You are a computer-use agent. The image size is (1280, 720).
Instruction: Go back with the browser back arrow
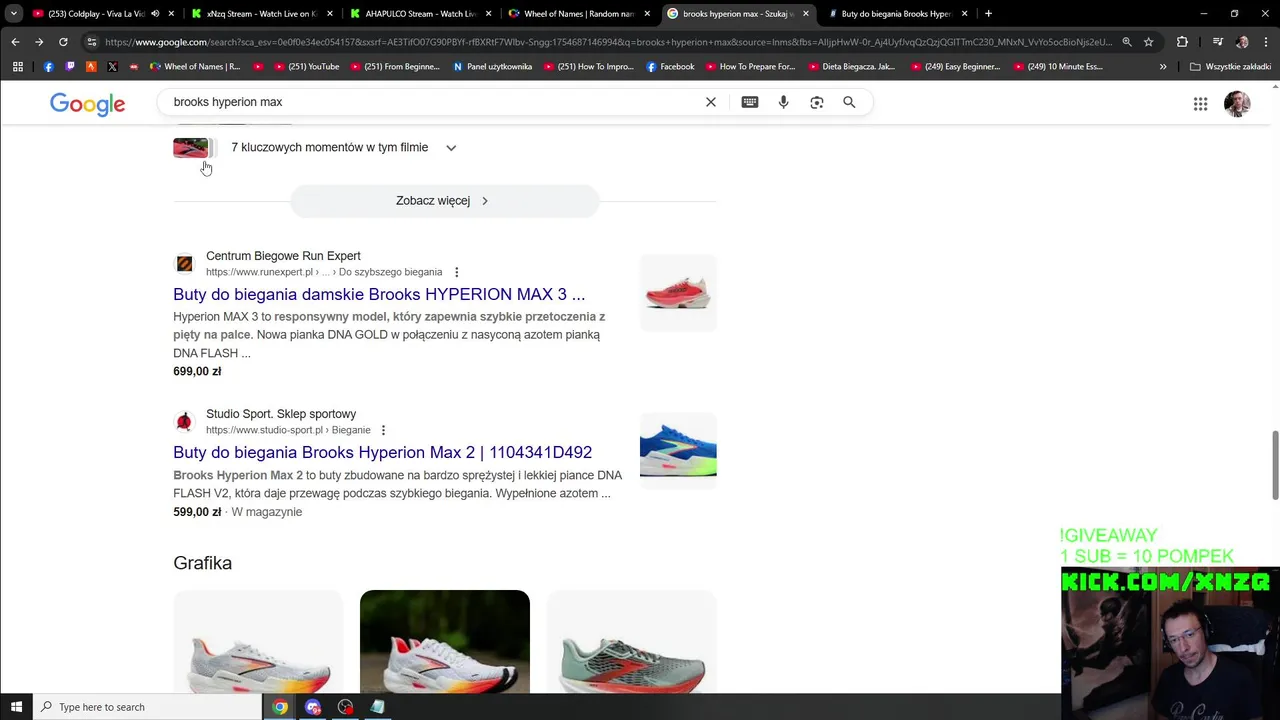point(15,42)
